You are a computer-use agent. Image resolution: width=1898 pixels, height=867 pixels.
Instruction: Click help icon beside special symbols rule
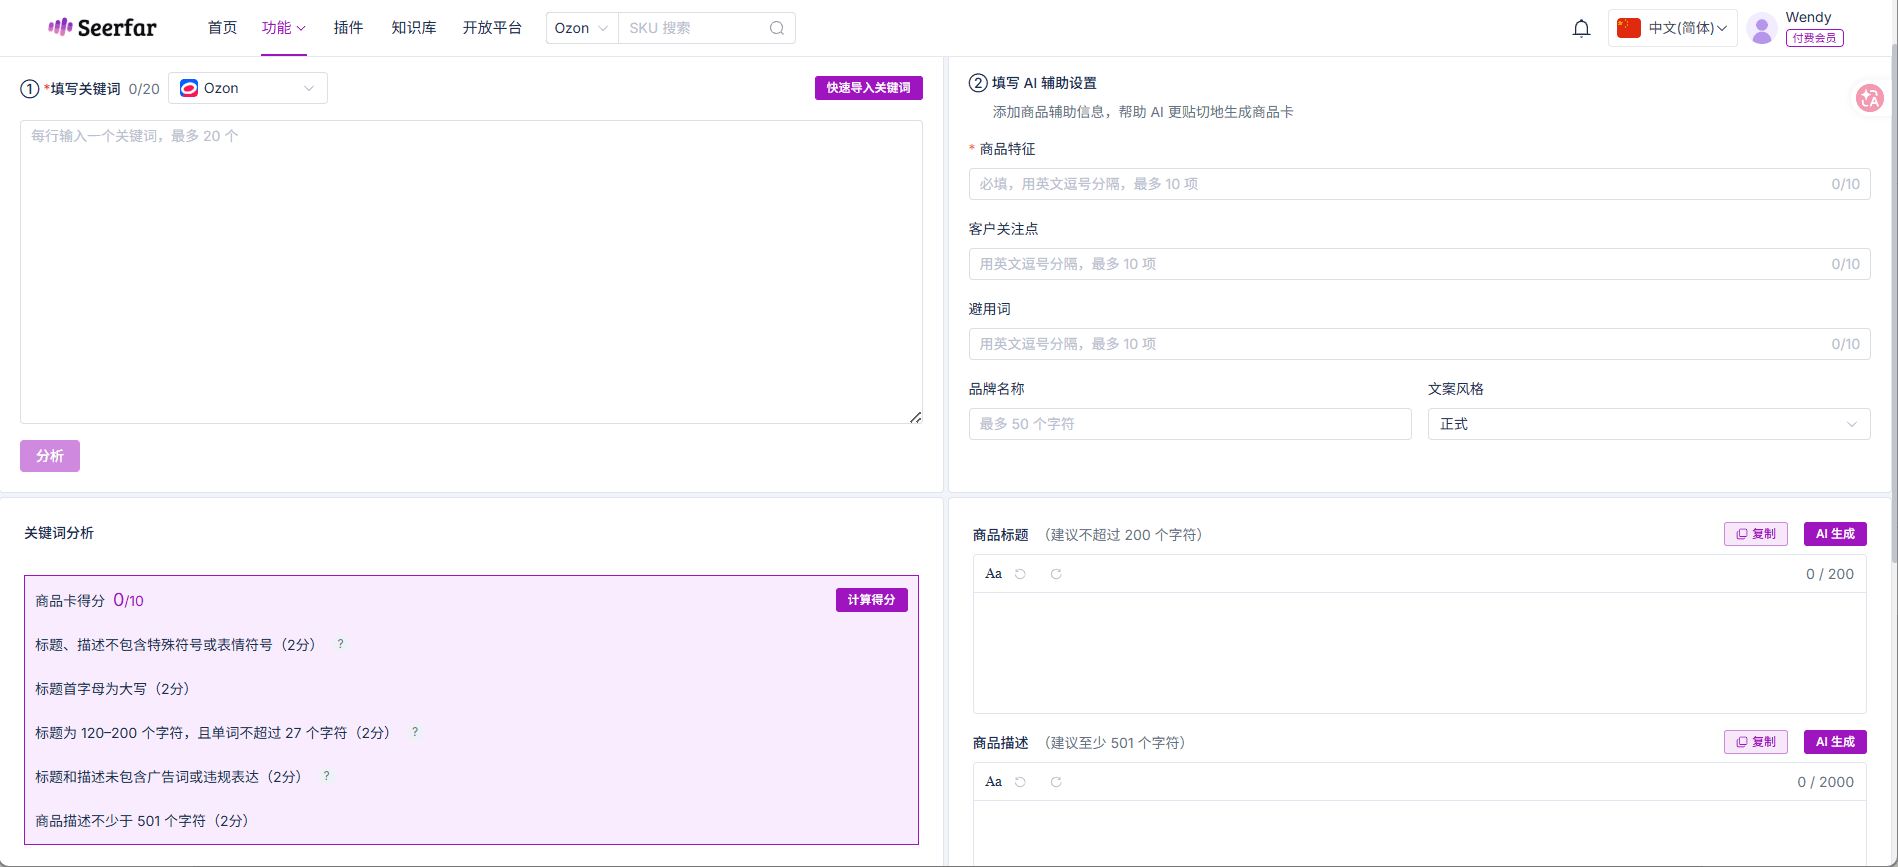point(340,644)
